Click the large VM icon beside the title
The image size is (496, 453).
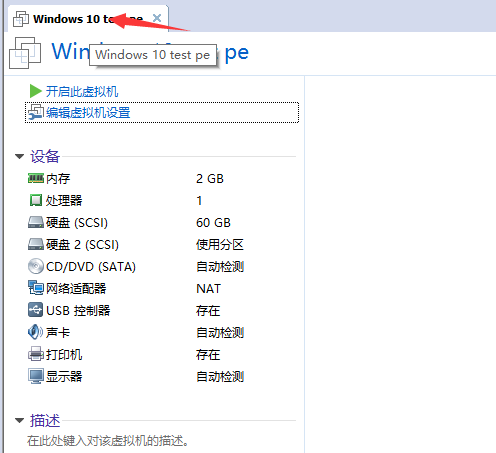(25, 53)
